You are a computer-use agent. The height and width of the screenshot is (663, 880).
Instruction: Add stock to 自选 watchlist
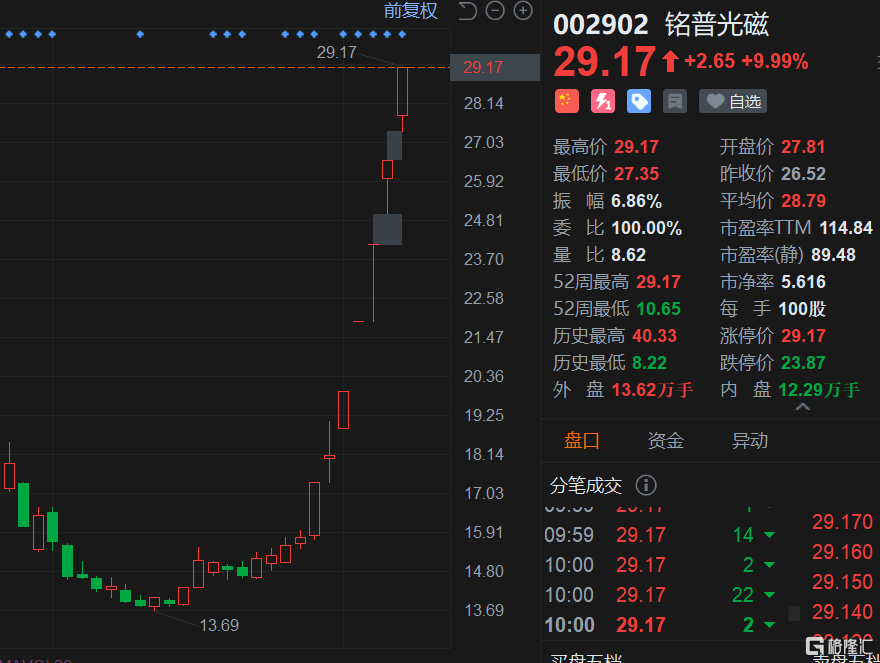pos(732,102)
